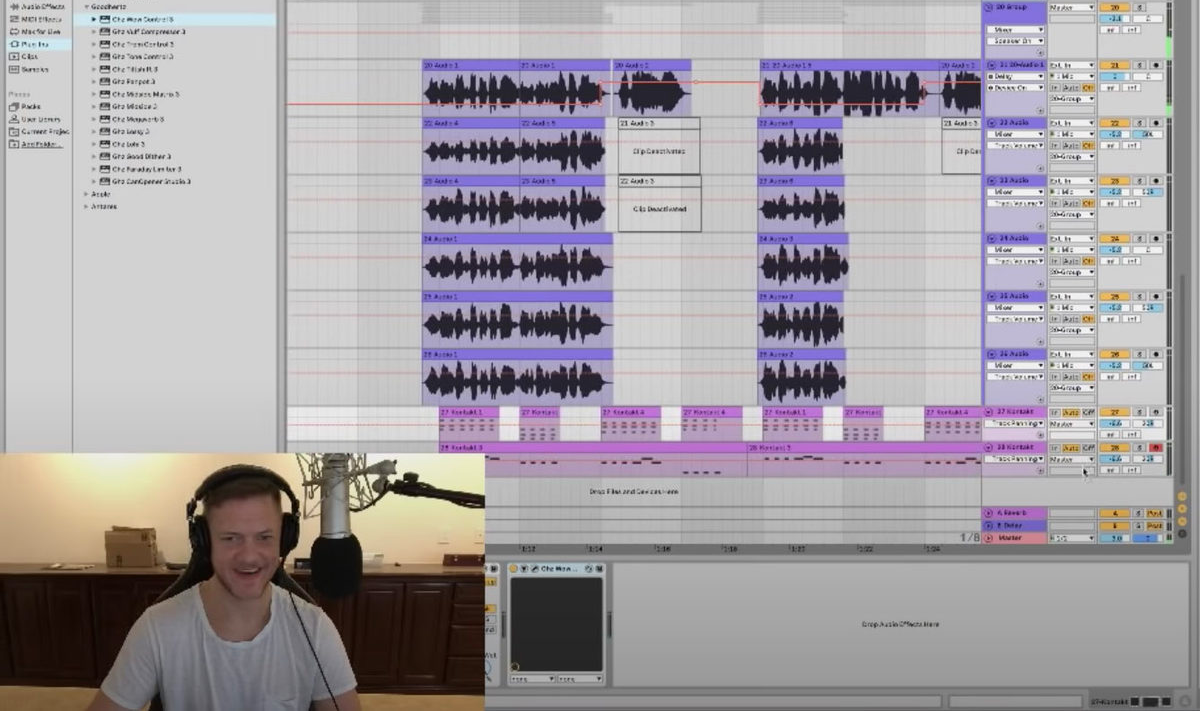Toggle track 22 activator button
Image resolution: width=1200 pixels, height=711 pixels.
point(1114,123)
